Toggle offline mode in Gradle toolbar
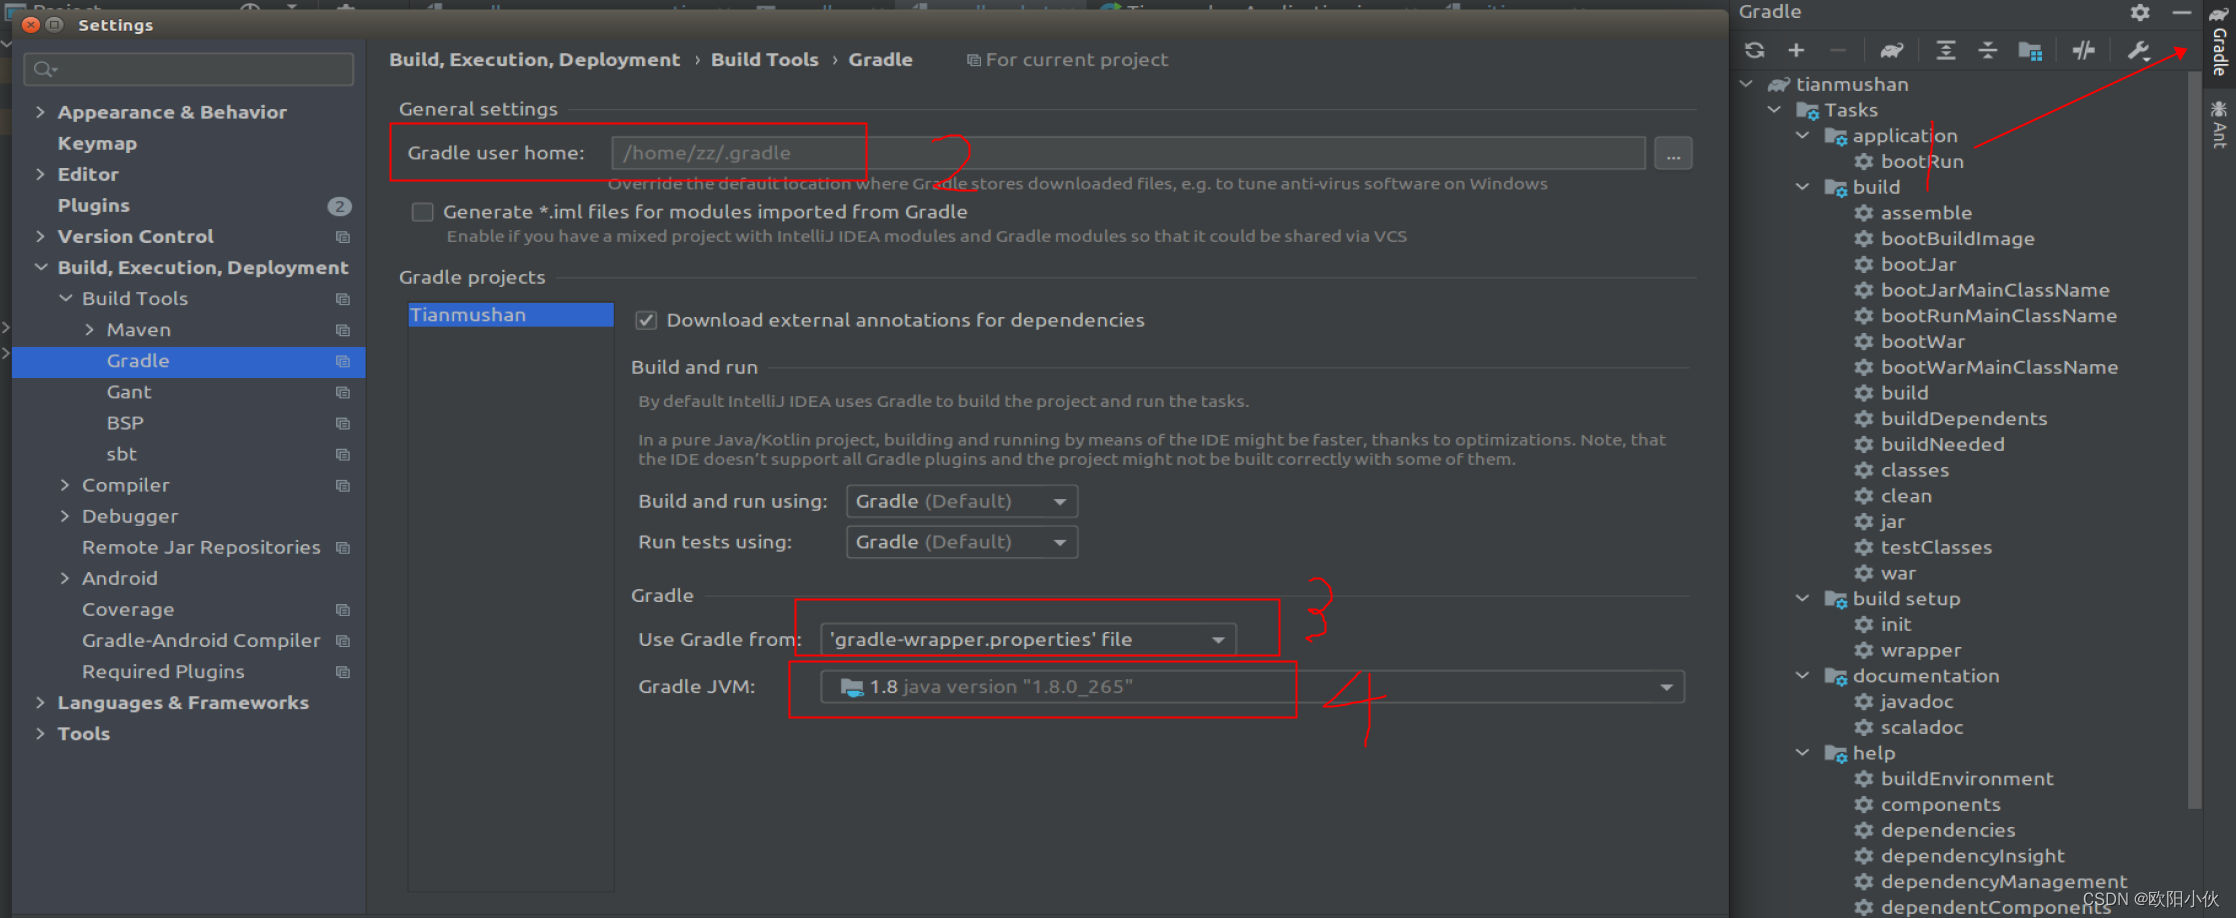Viewport: 2236px width, 918px height. coord(2083,50)
